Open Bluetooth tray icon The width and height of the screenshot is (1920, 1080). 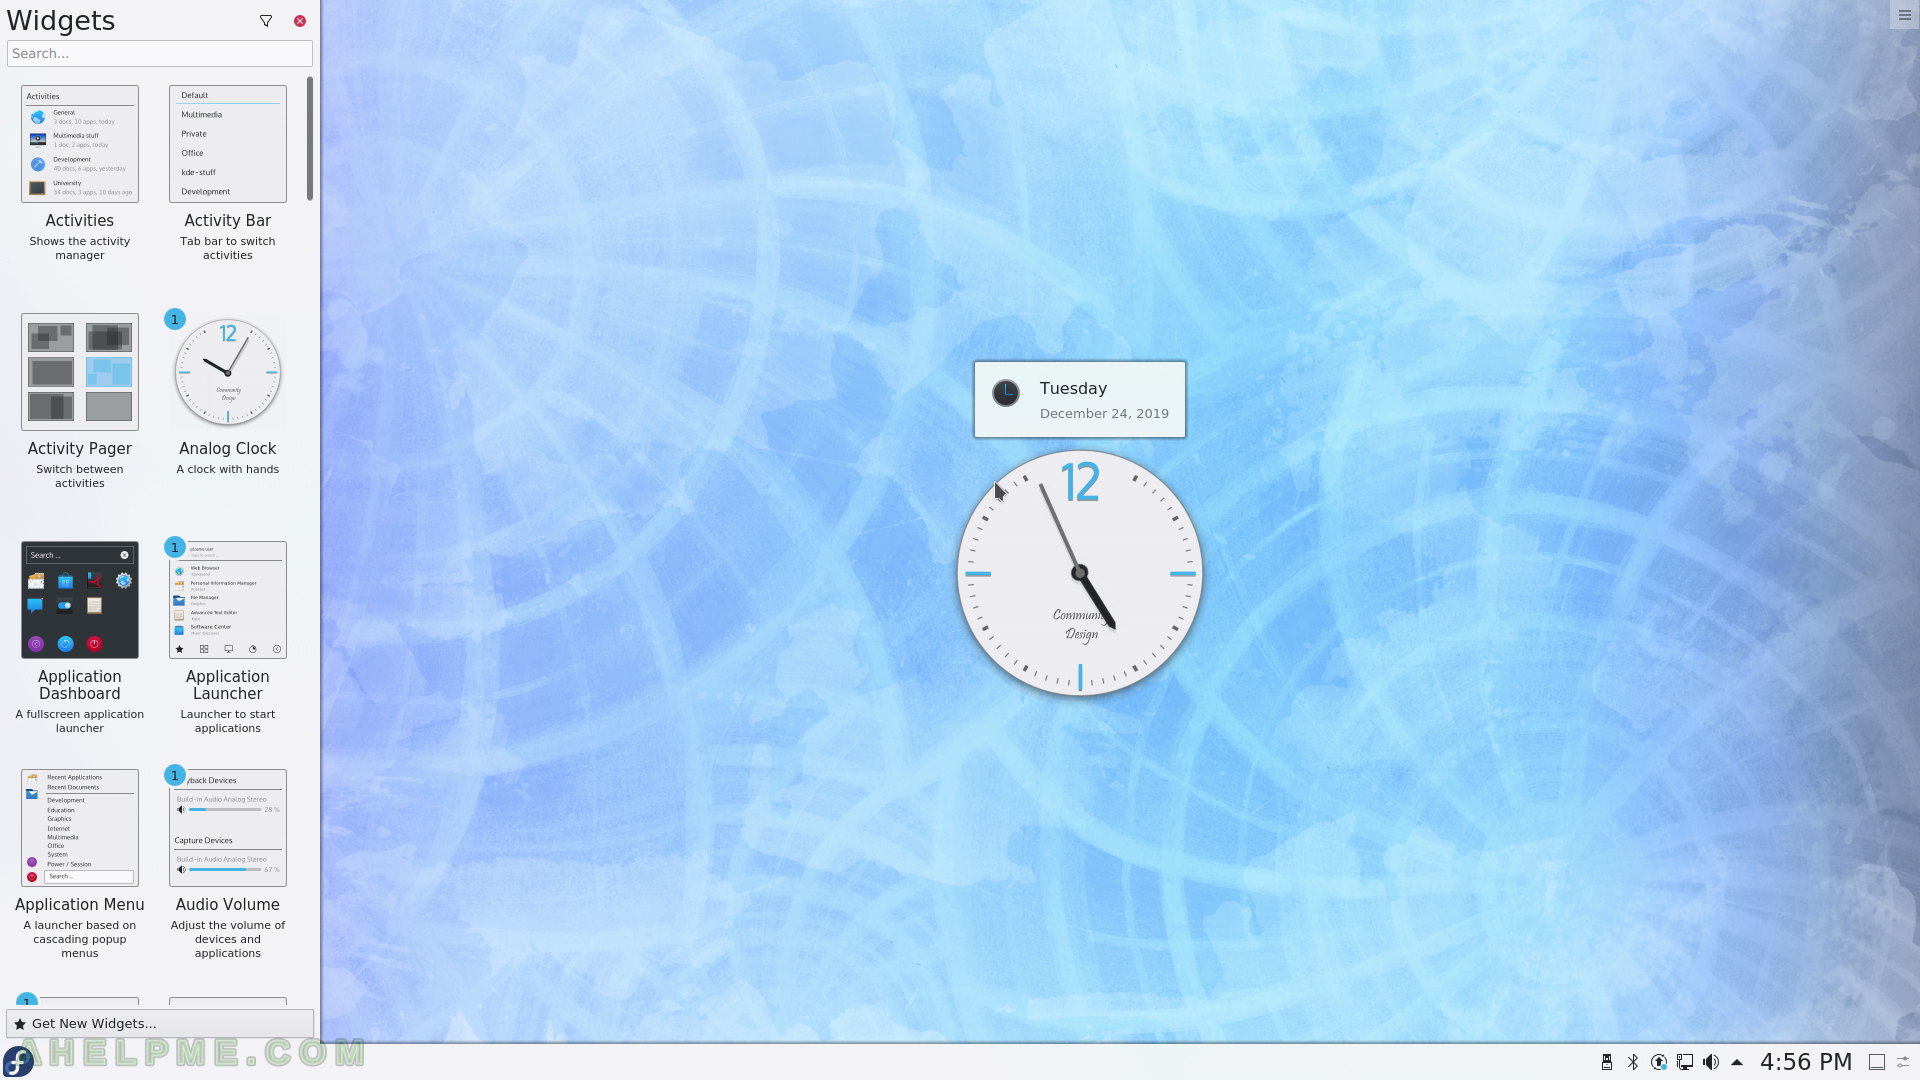[x=1633, y=1062]
